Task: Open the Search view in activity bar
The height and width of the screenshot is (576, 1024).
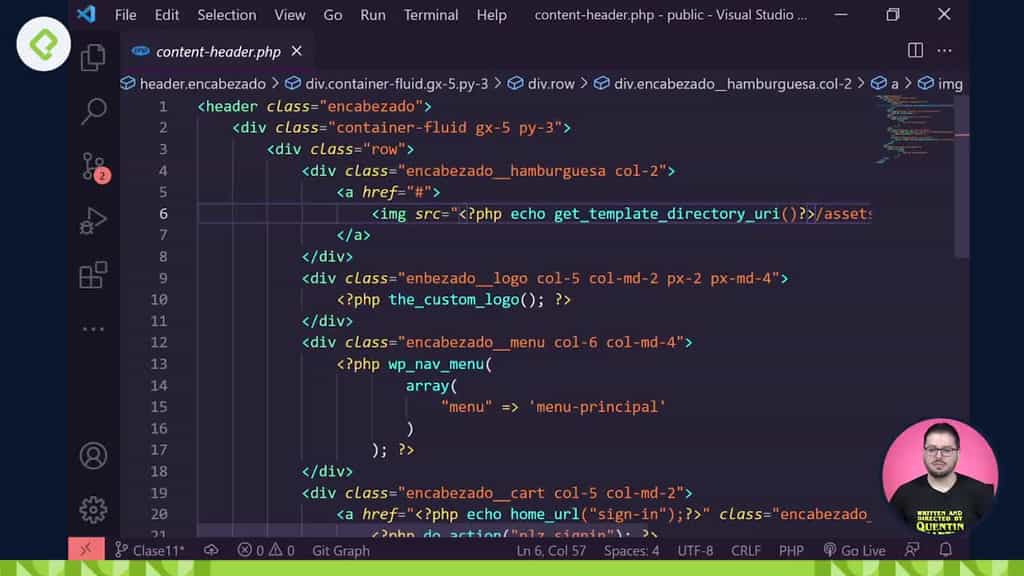Action: [93, 111]
